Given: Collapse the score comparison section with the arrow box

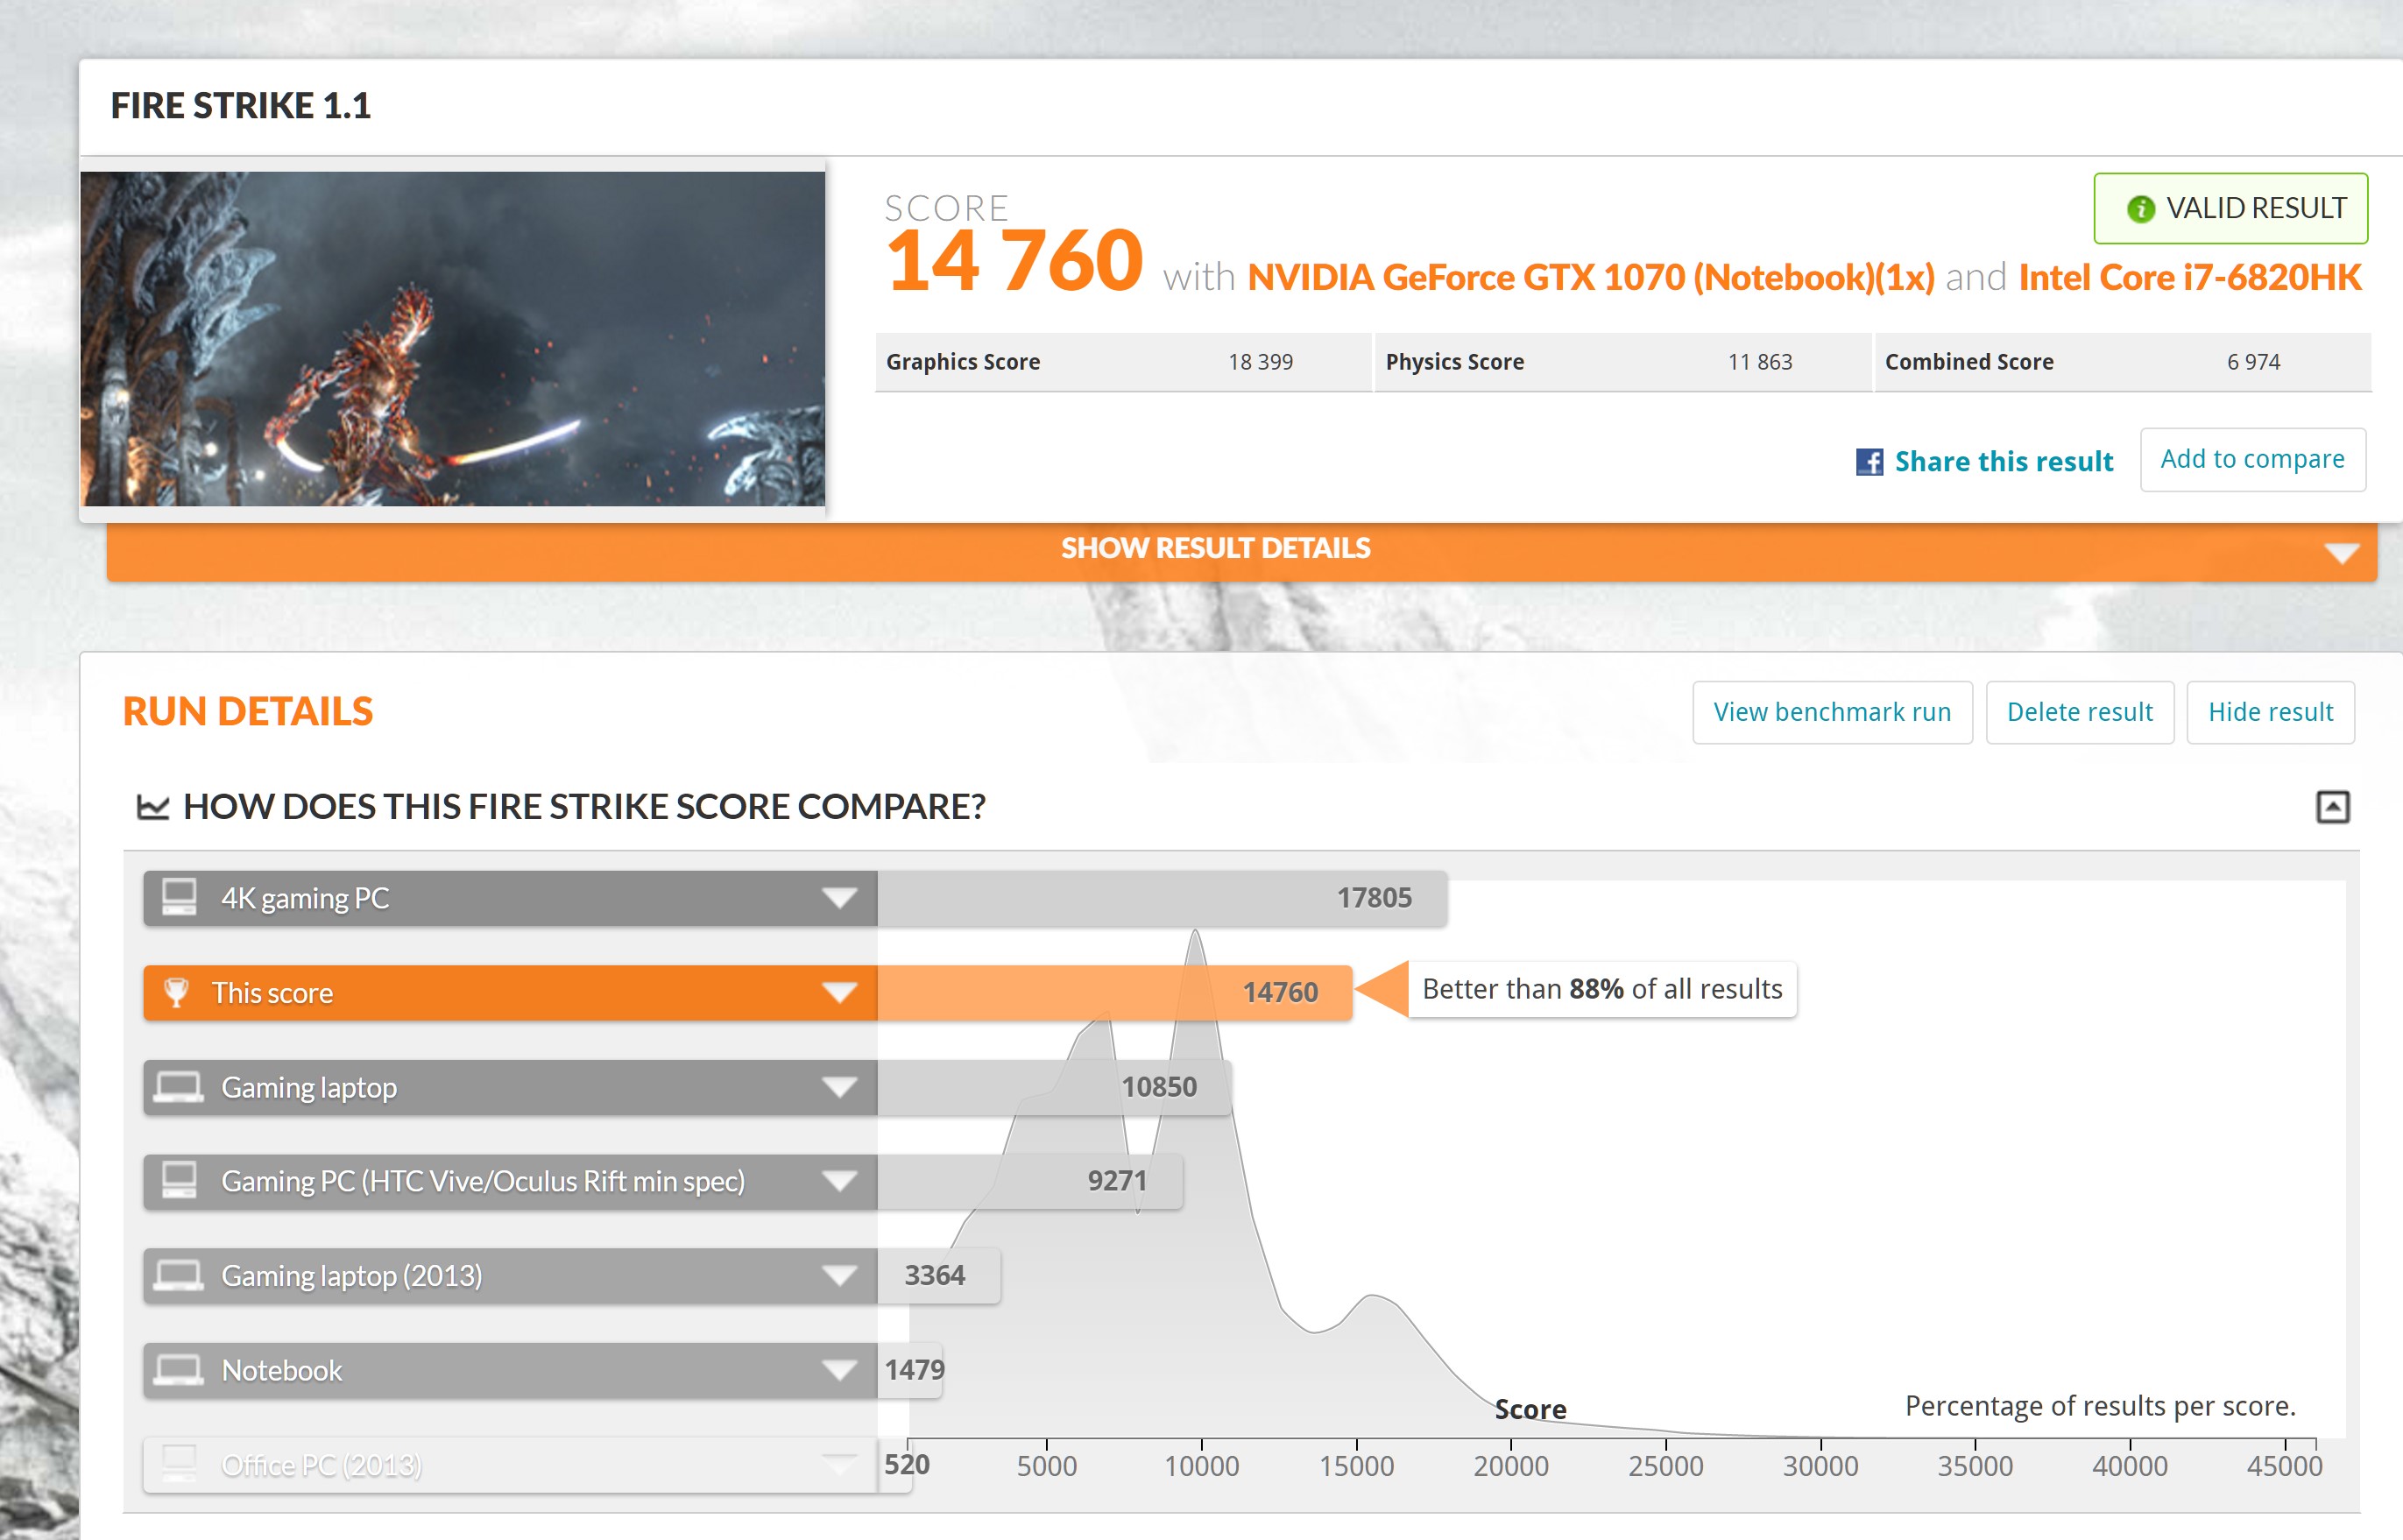Looking at the screenshot, I should [x=2332, y=806].
